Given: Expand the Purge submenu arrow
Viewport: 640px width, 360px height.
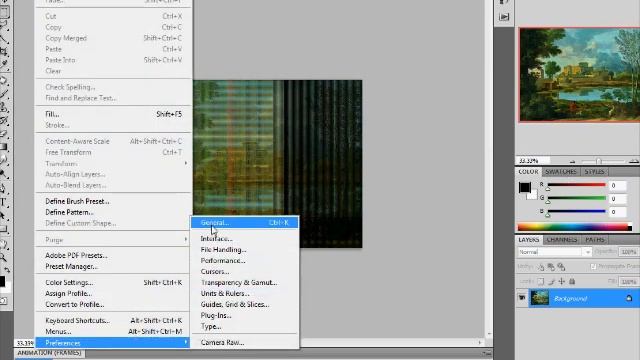Looking at the screenshot, I should tap(186, 240).
